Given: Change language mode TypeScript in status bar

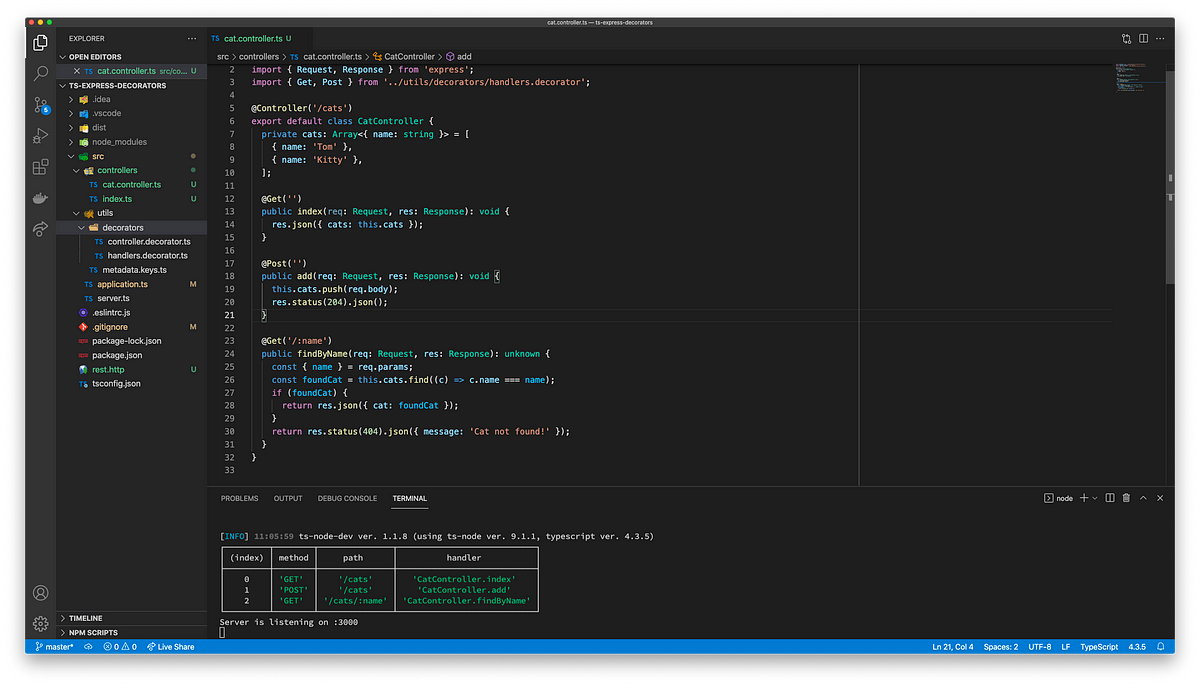Looking at the screenshot, I should (1099, 647).
